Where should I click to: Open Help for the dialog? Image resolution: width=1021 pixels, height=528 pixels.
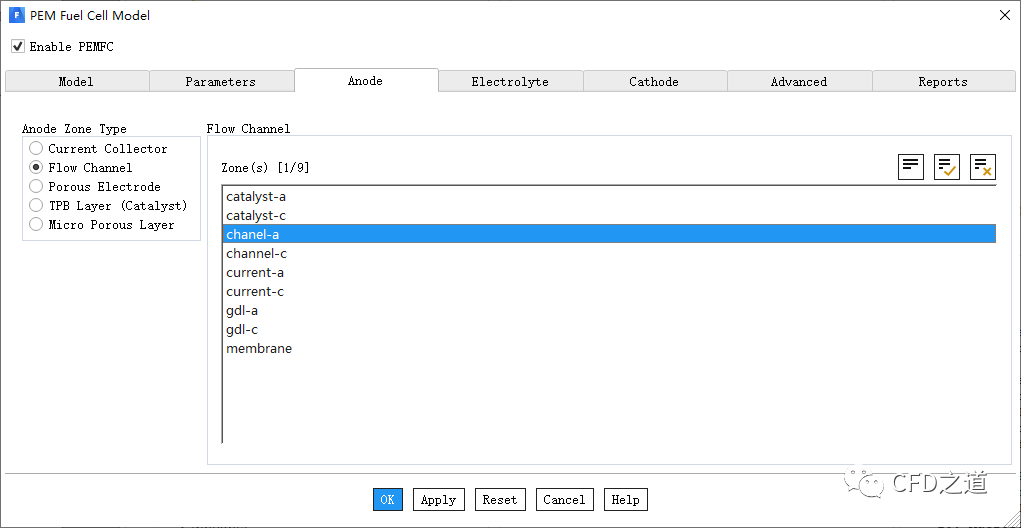(x=626, y=499)
